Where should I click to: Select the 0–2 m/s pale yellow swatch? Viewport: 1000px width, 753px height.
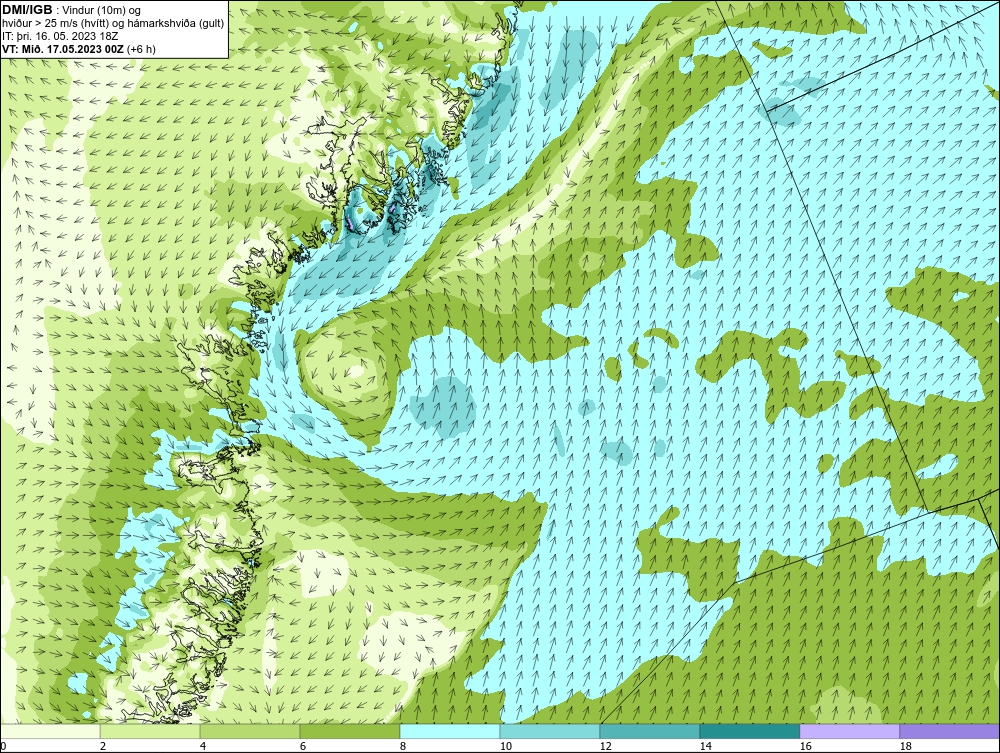coord(50,731)
